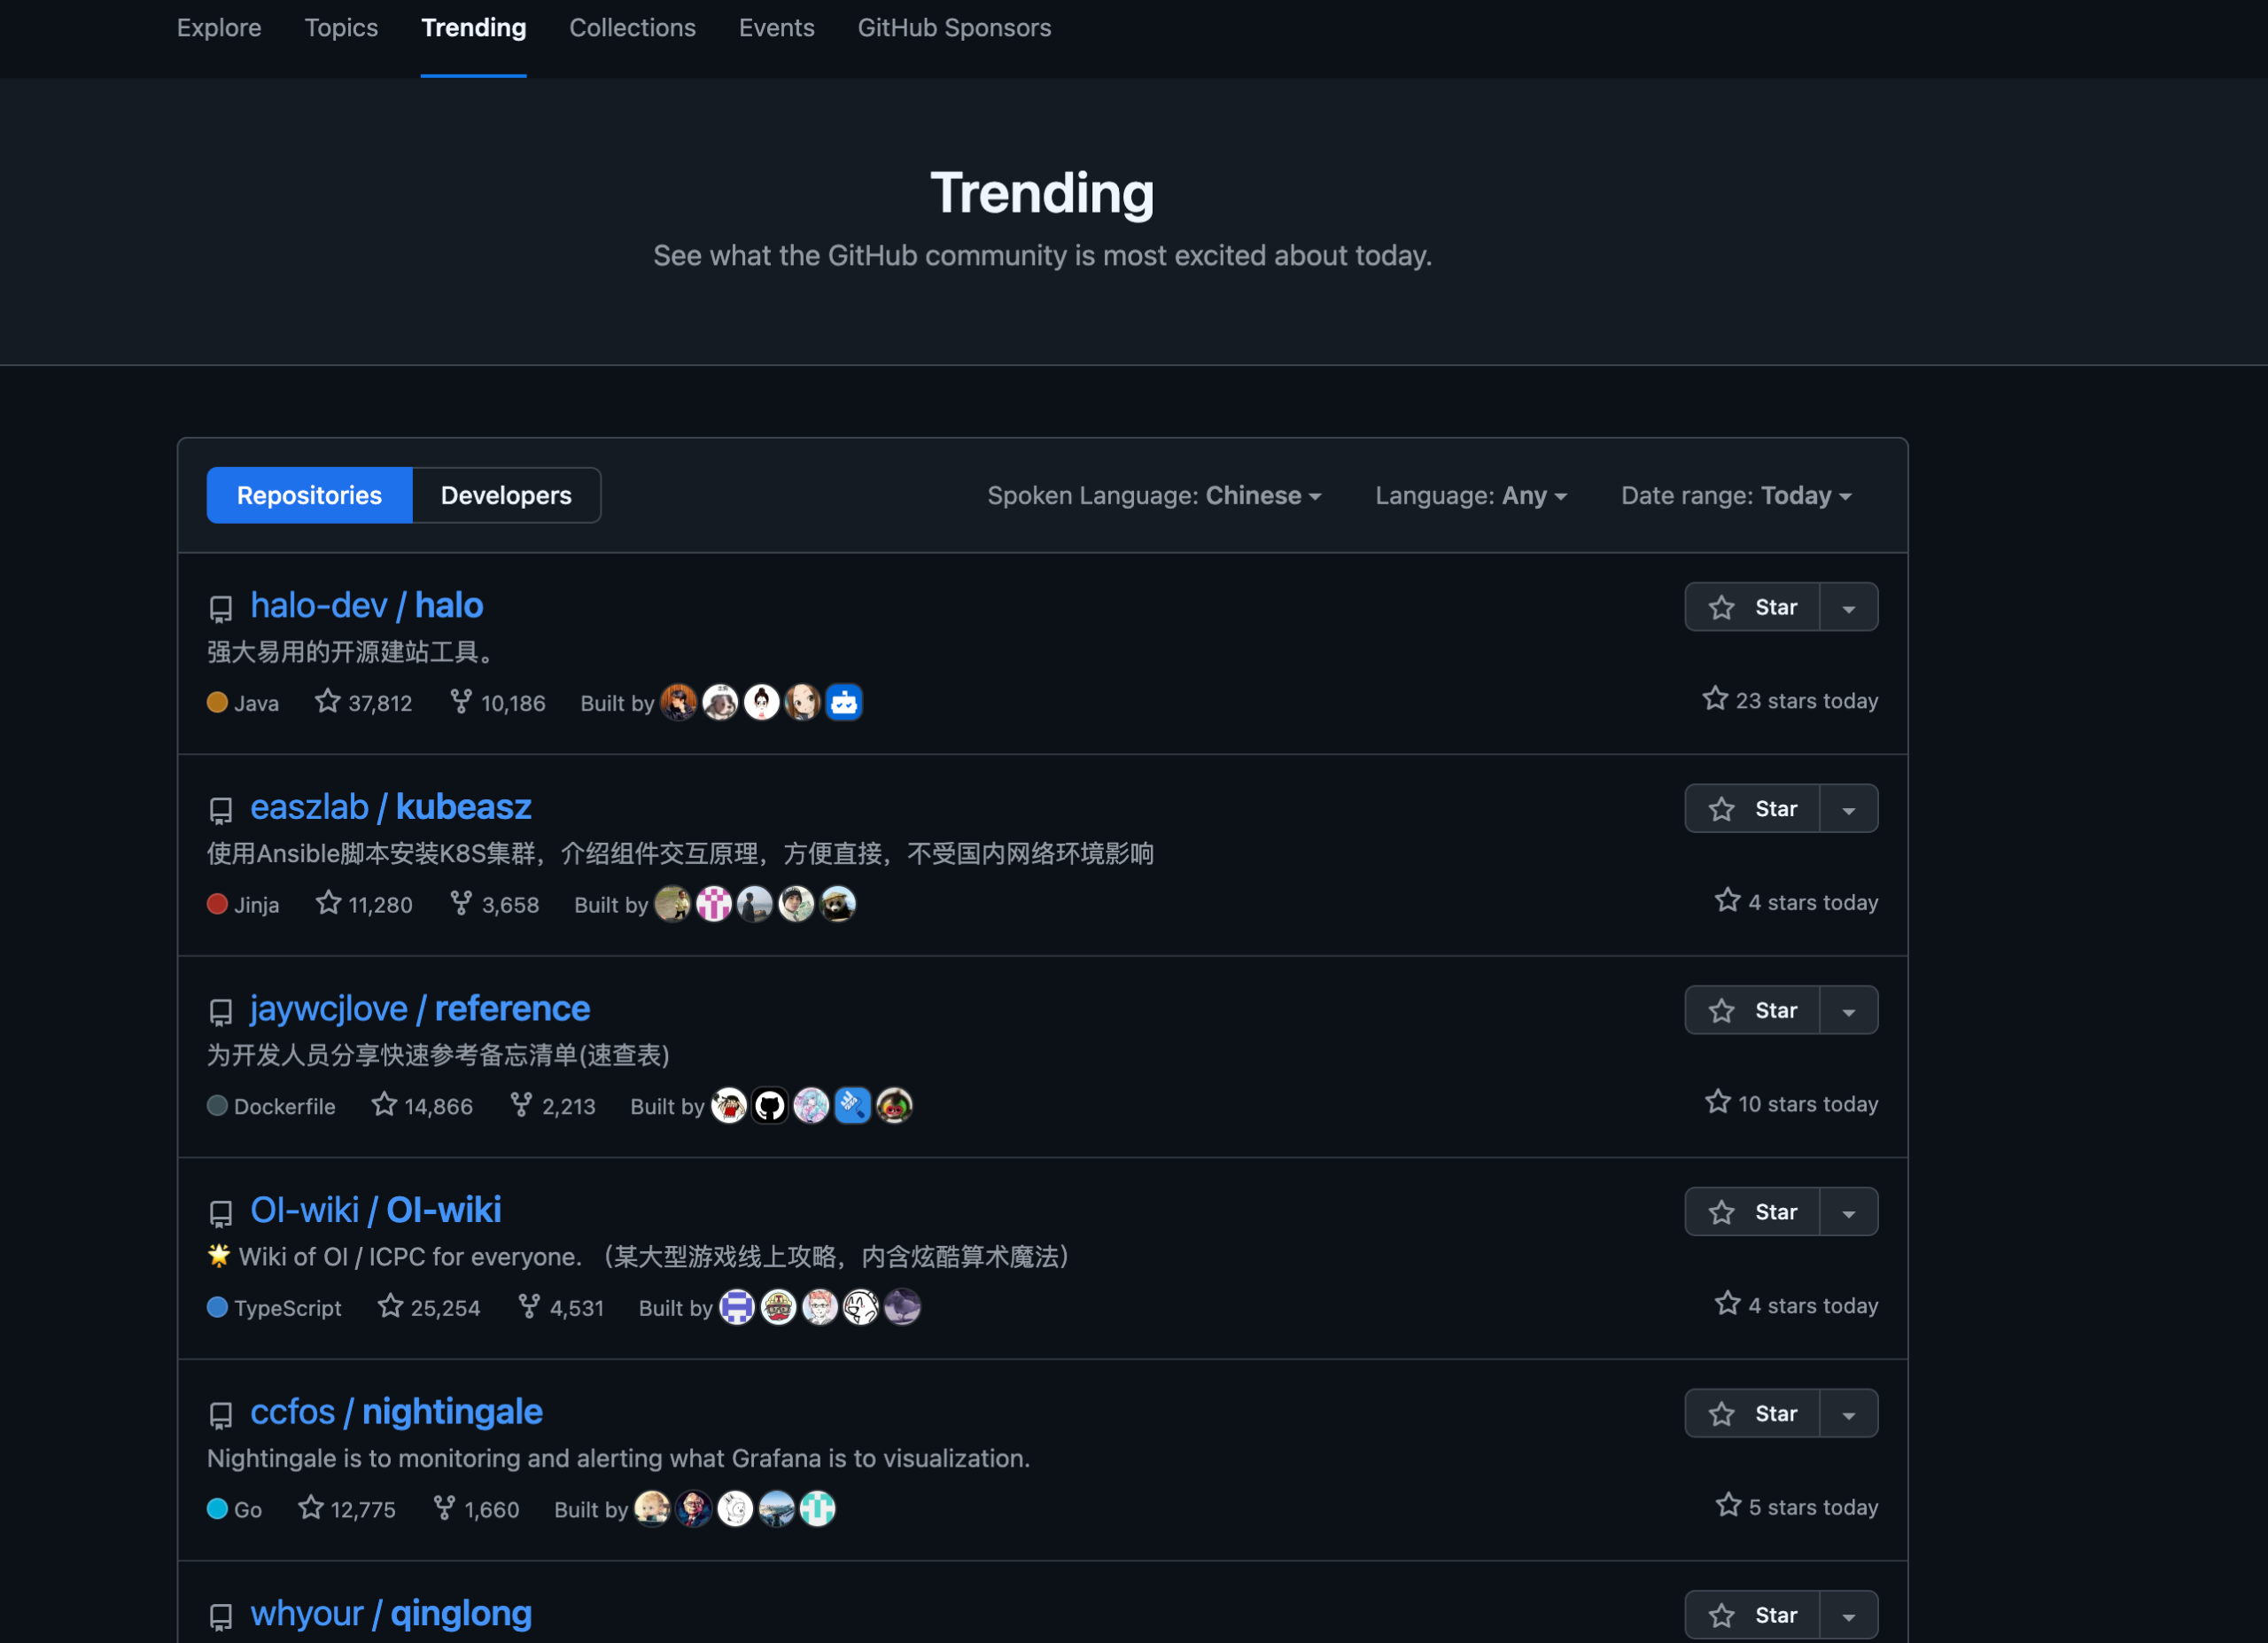Image resolution: width=2268 pixels, height=1643 pixels.
Task: Open the easzlab / kubeasz repository link
Action: click(391, 808)
